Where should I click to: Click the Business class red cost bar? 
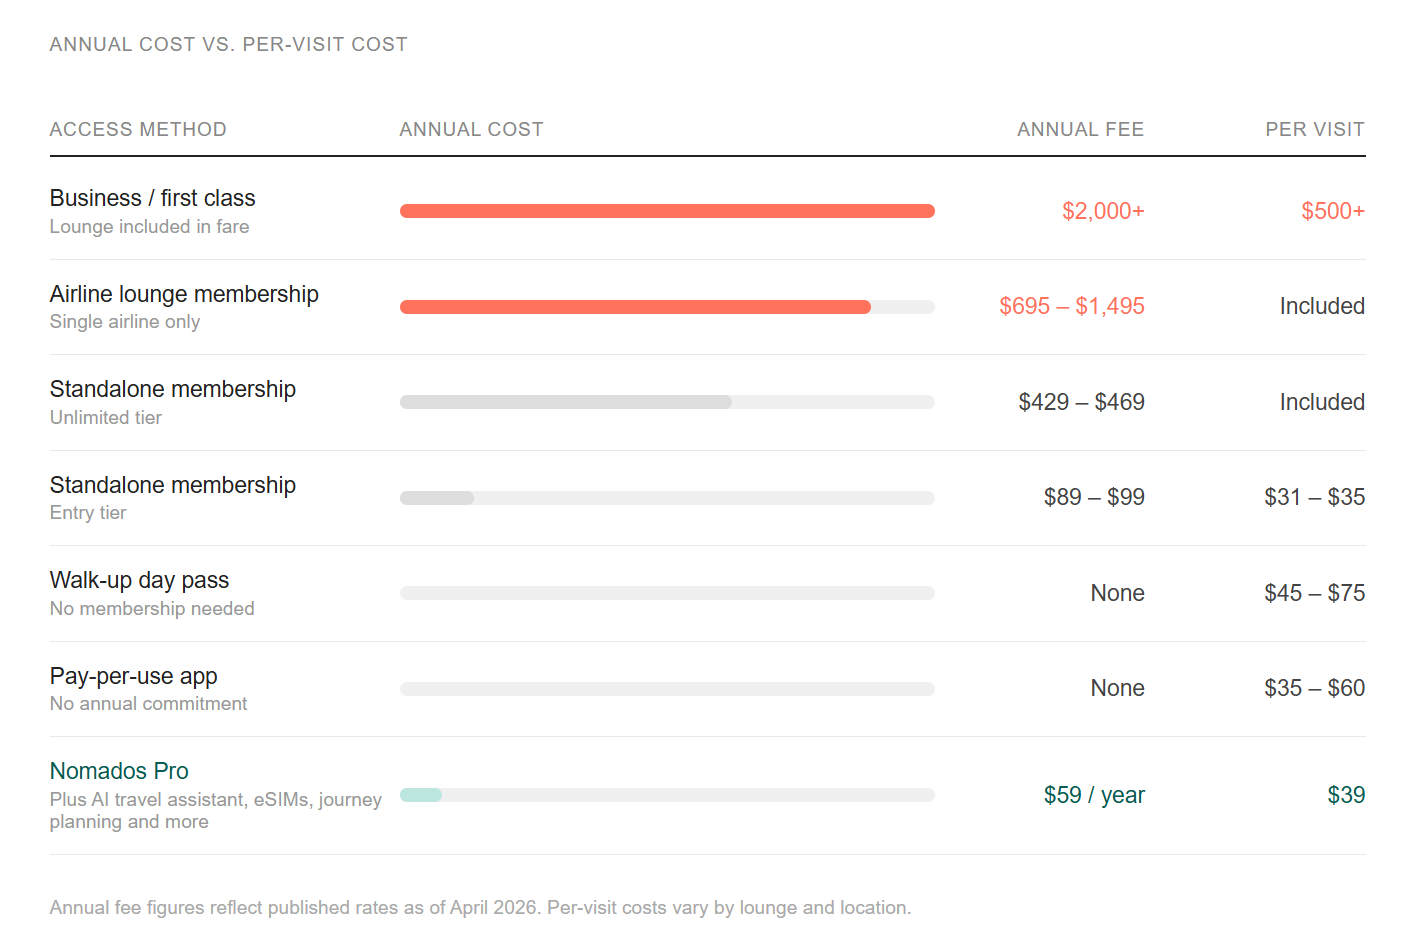(x=667, y=211)
